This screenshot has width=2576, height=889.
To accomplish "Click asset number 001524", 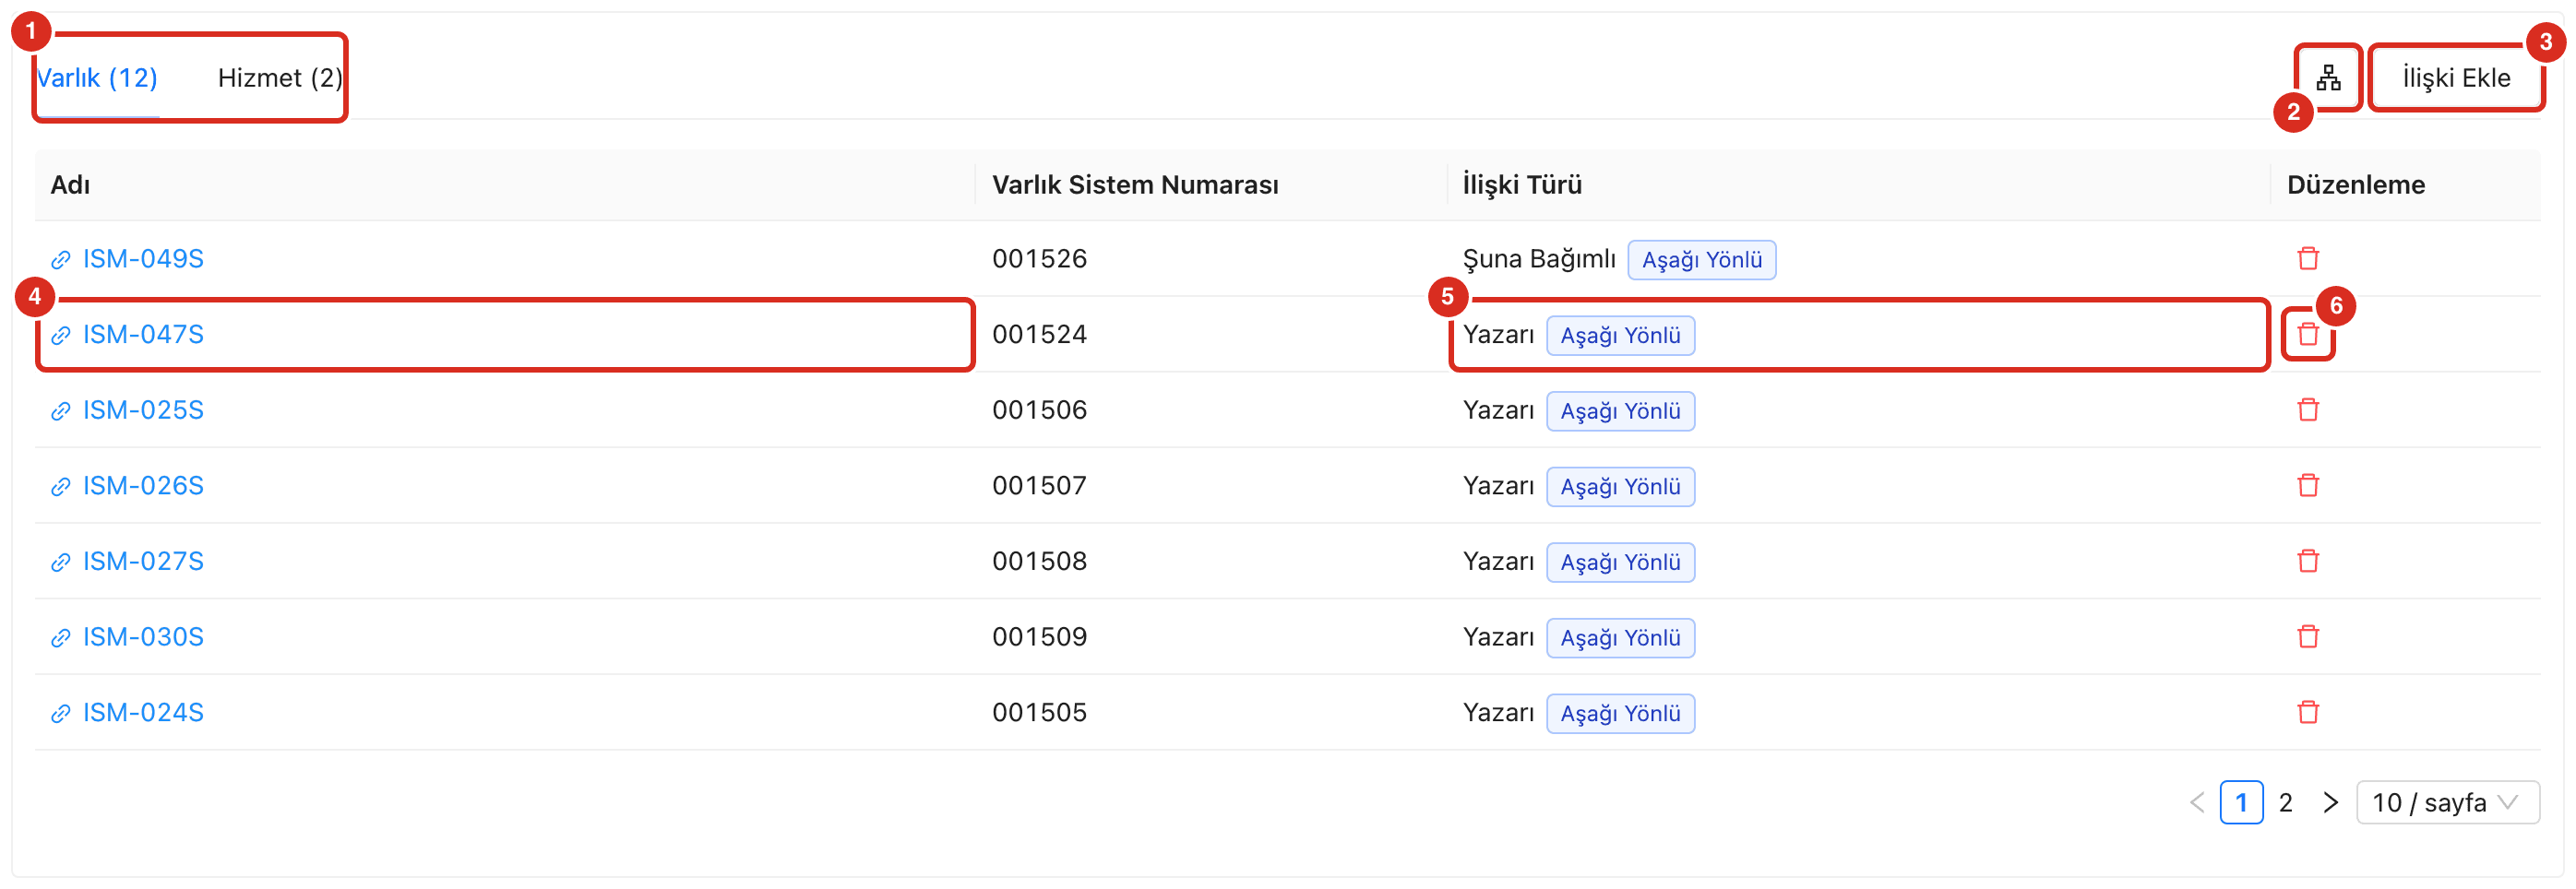I will pos(1039,335).
